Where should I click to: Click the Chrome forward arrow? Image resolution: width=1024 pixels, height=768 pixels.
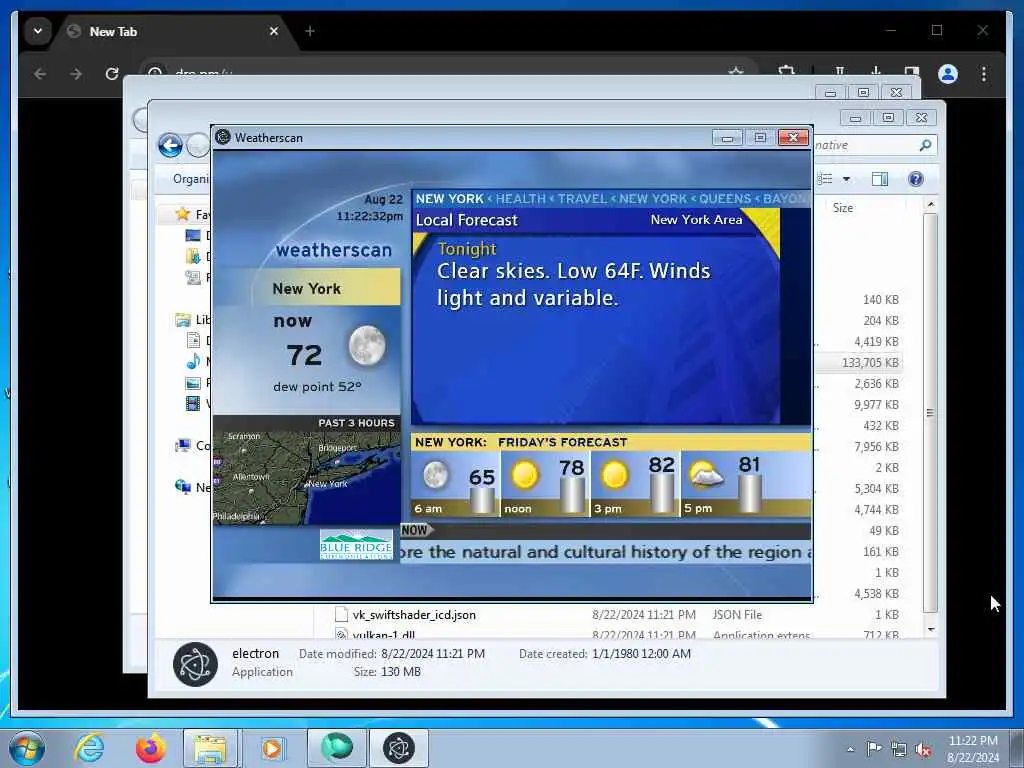point(76,74)
